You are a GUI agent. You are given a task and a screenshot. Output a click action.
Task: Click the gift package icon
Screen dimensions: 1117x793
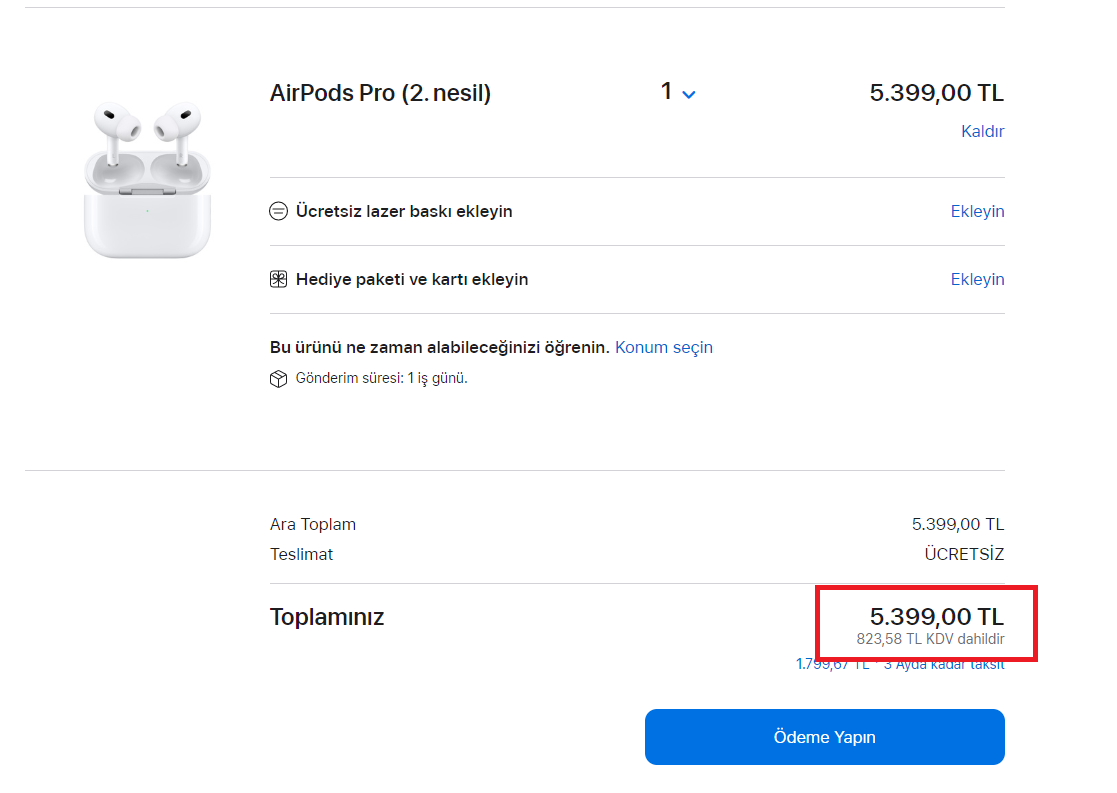[279, 280]
